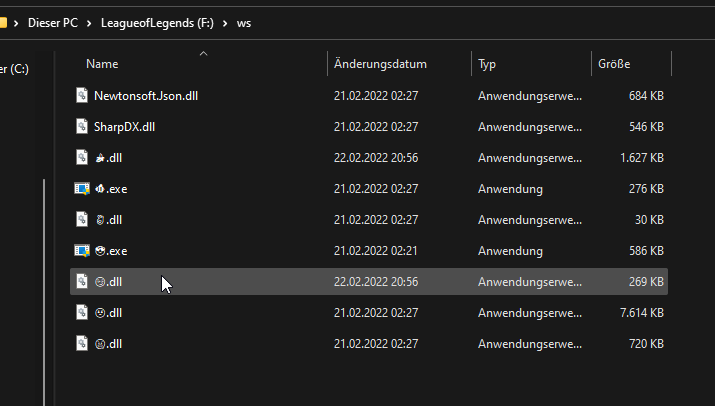
Task: Click the 546 KB size value
Action: click(646, 127)
